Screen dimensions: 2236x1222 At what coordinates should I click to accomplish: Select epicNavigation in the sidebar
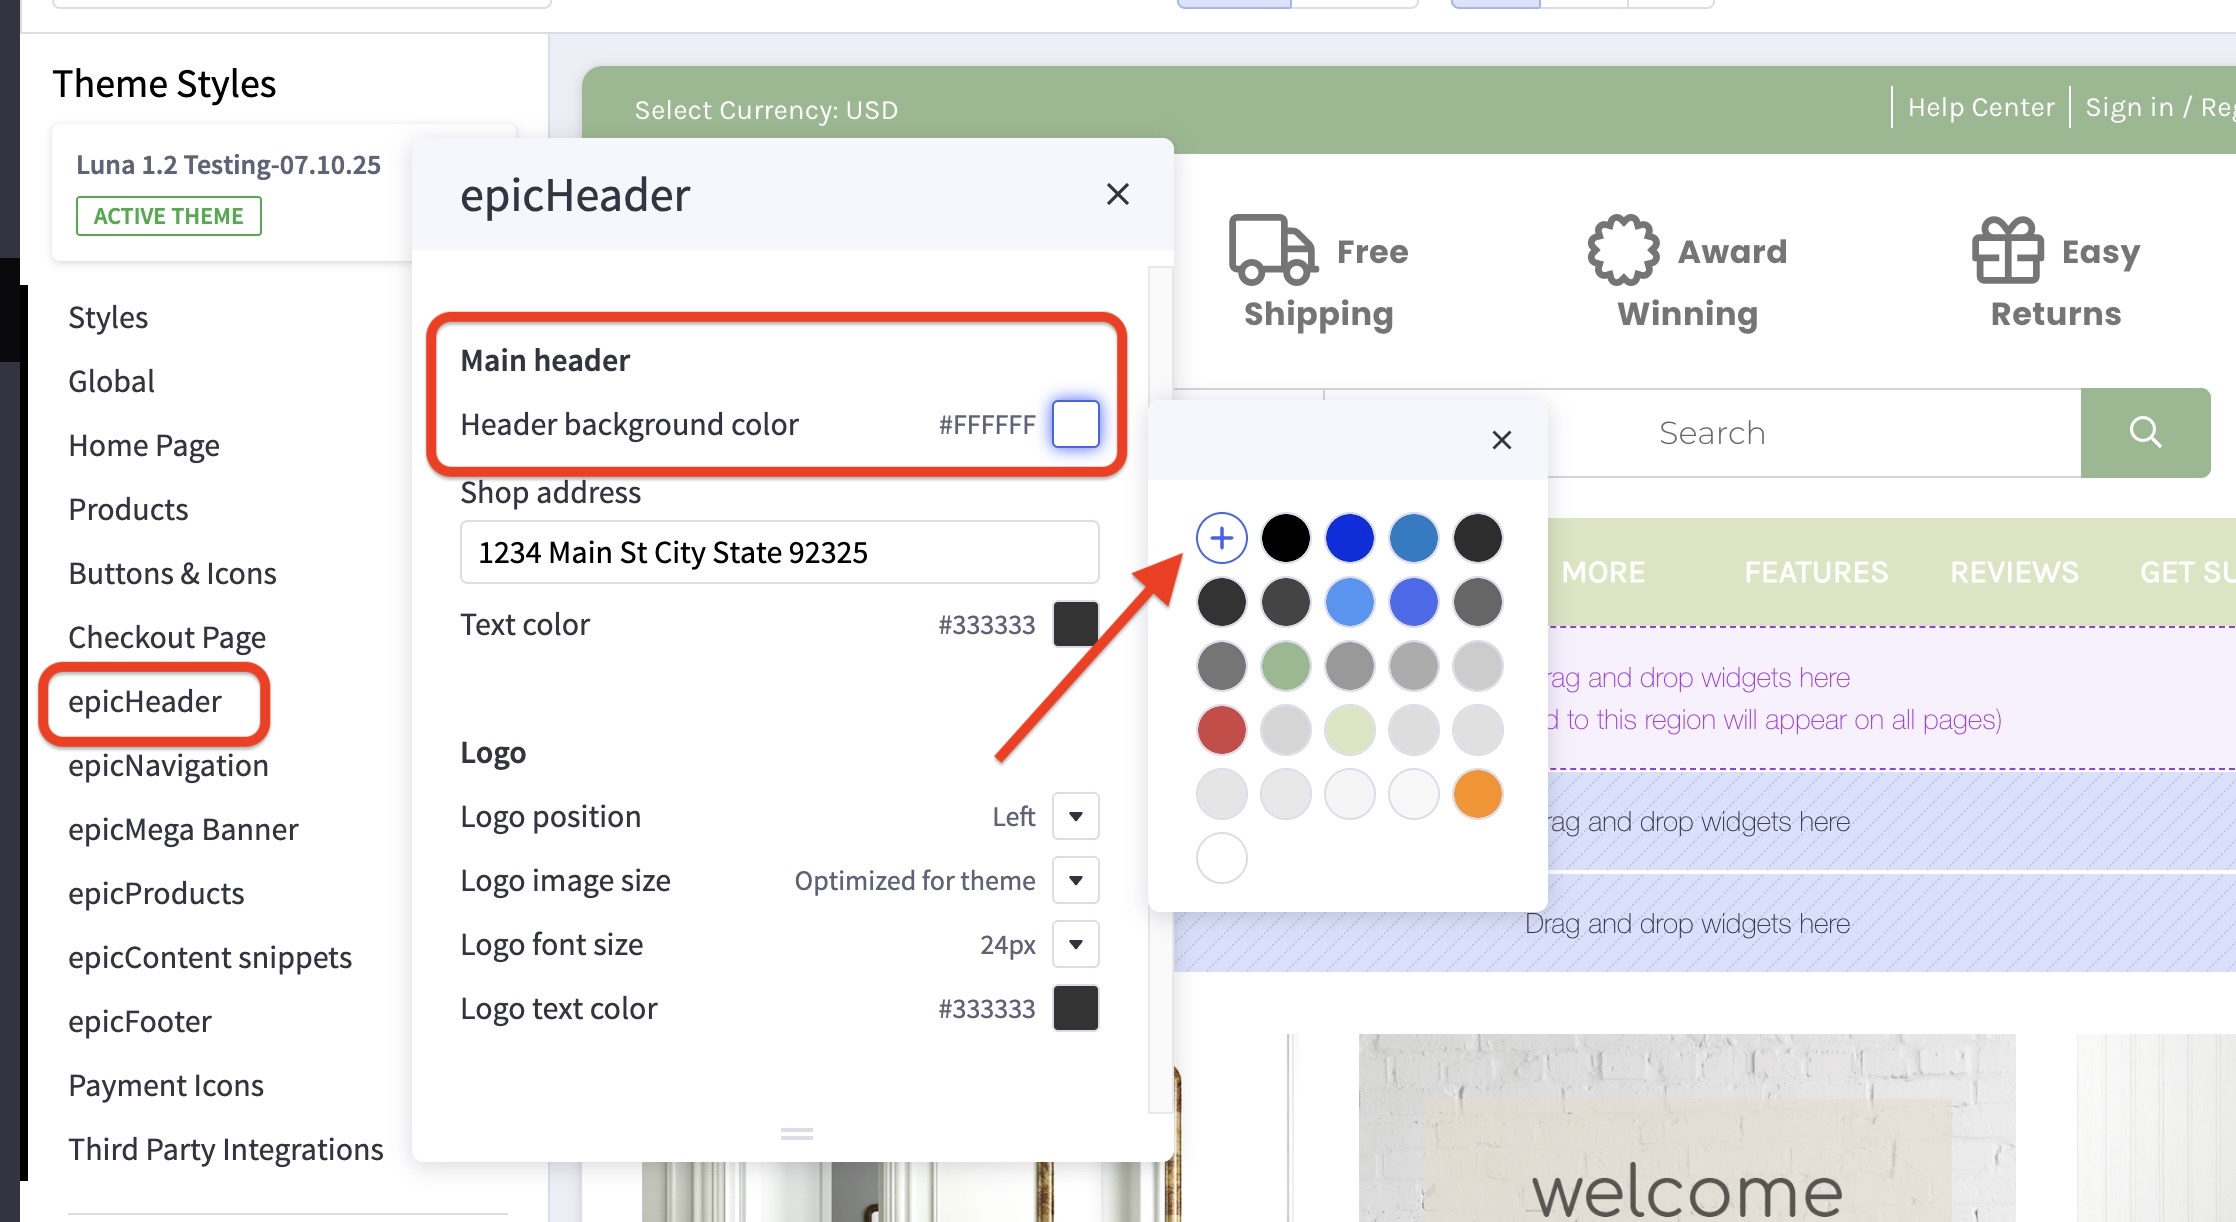(168, 765)
